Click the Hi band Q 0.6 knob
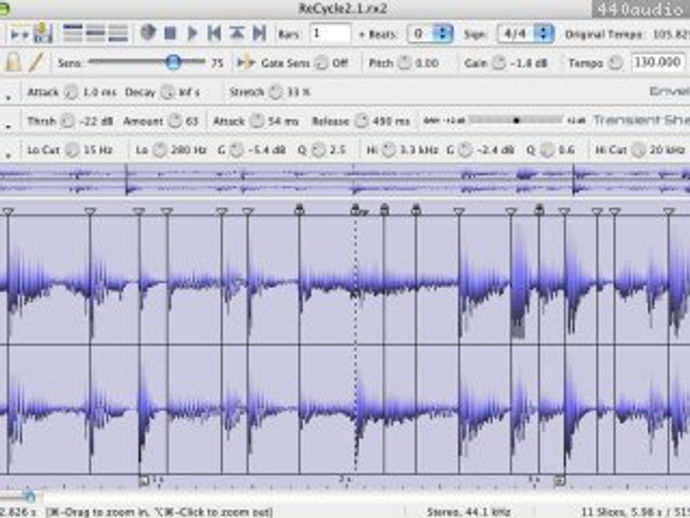This screenshot has height=518, width=690. [x=547, y=151]
